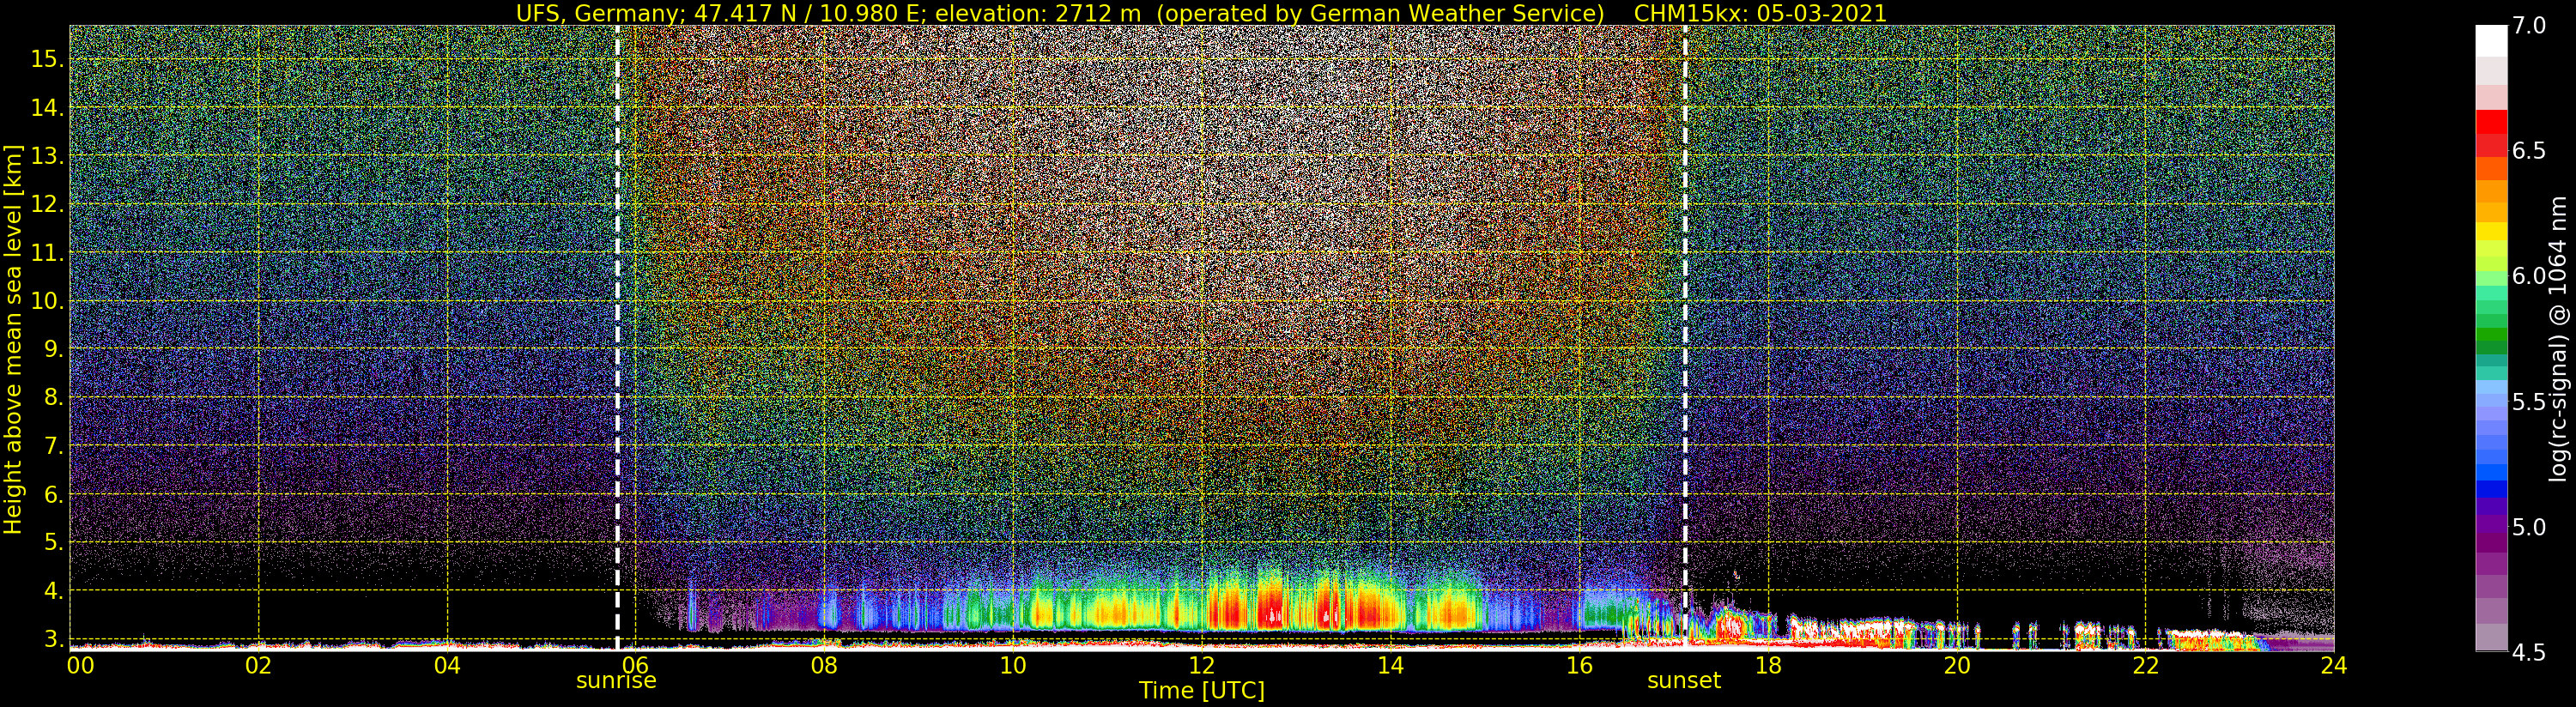Click the 00 hour tick on time axis
This screenshot has width=2576, height=707.
(80, 665)
